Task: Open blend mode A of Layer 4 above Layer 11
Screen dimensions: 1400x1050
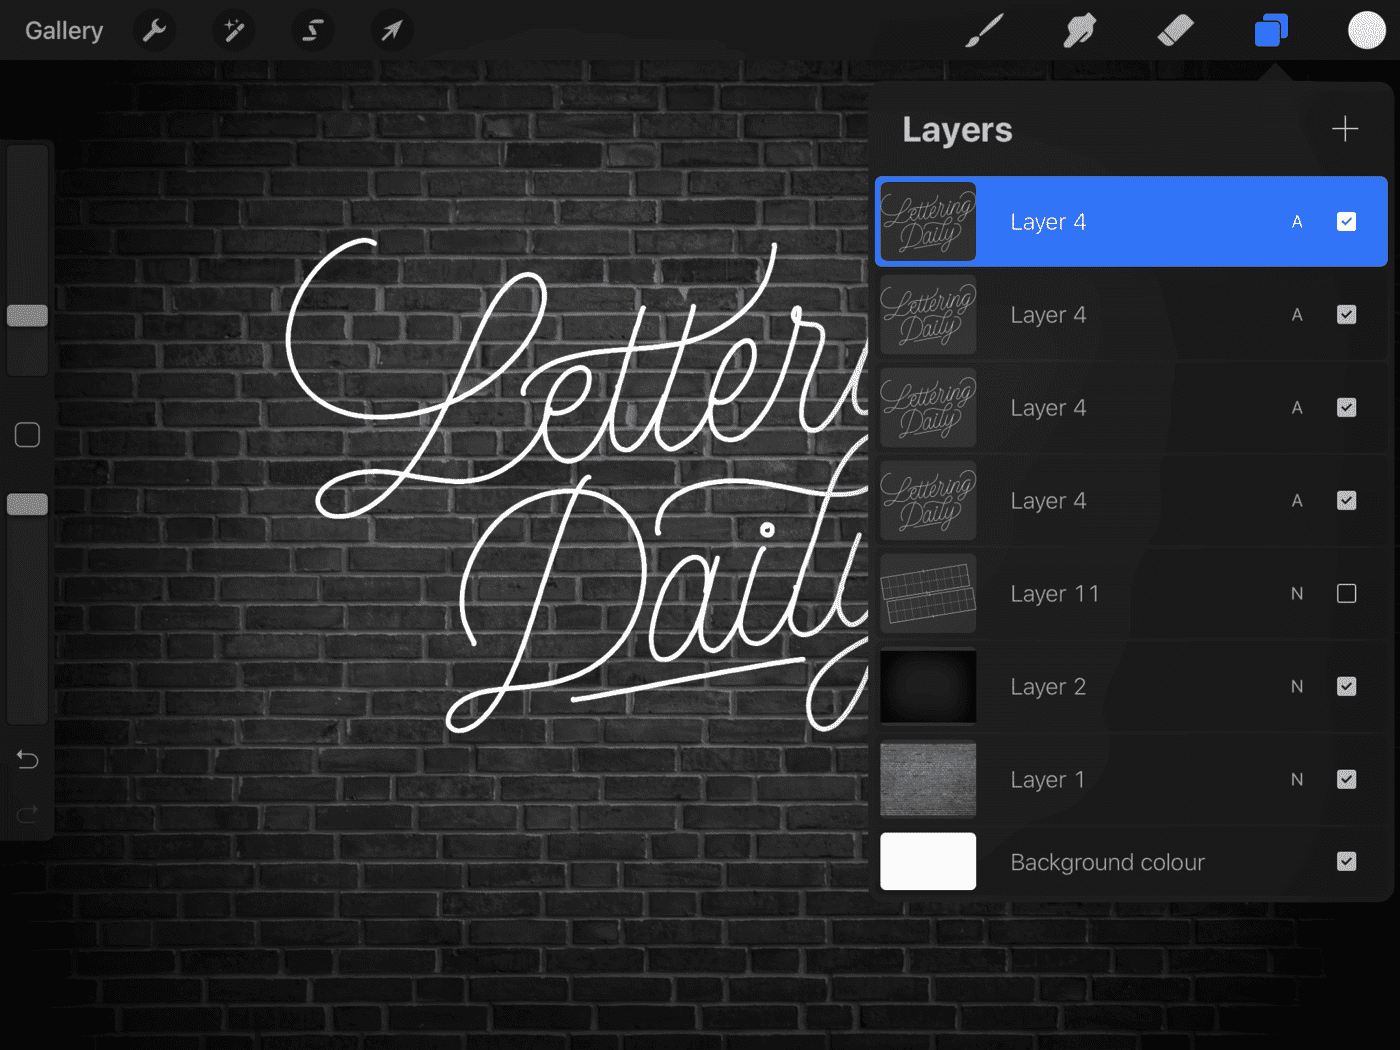Action: [1297, 501]
